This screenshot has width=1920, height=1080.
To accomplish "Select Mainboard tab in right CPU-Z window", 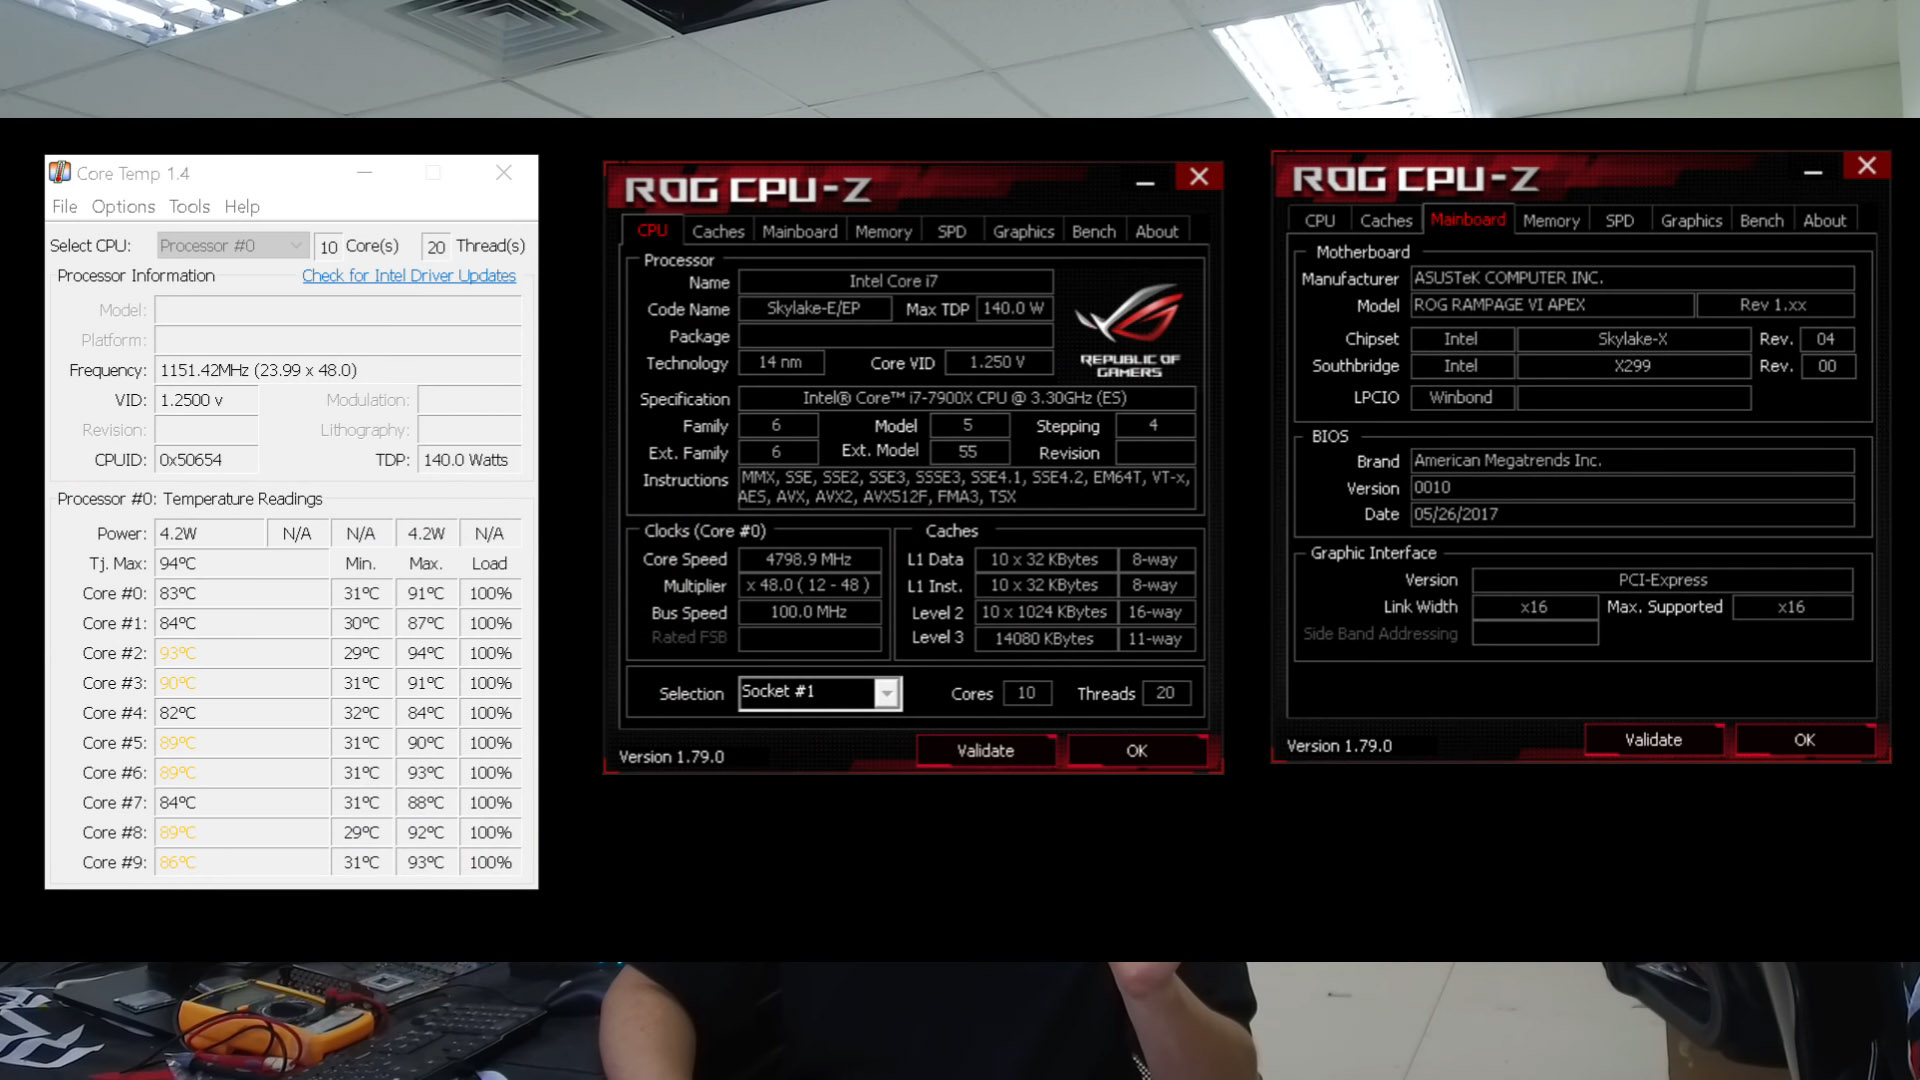I will 1468,219.
